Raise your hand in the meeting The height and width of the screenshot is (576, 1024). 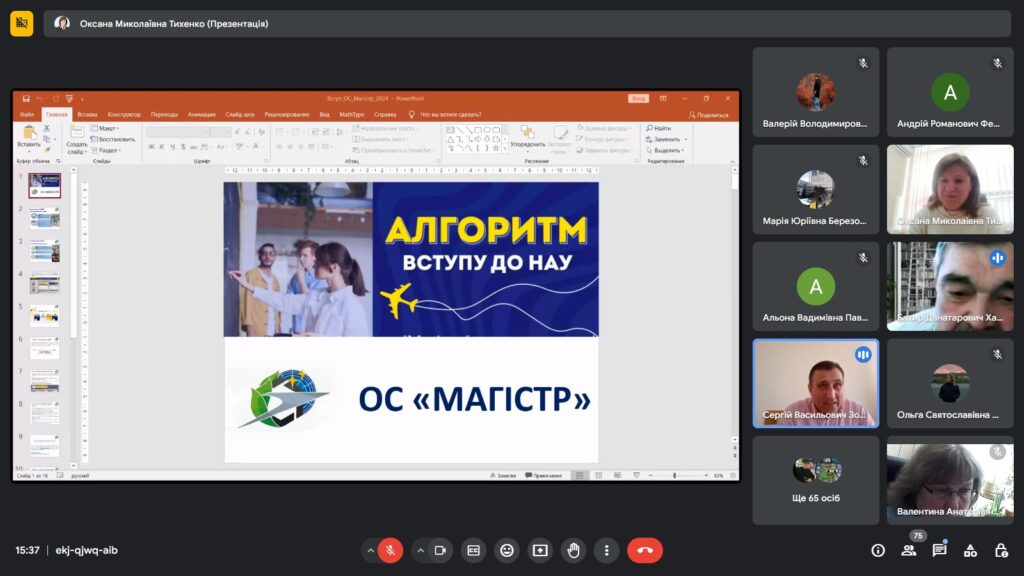(573, 550)
